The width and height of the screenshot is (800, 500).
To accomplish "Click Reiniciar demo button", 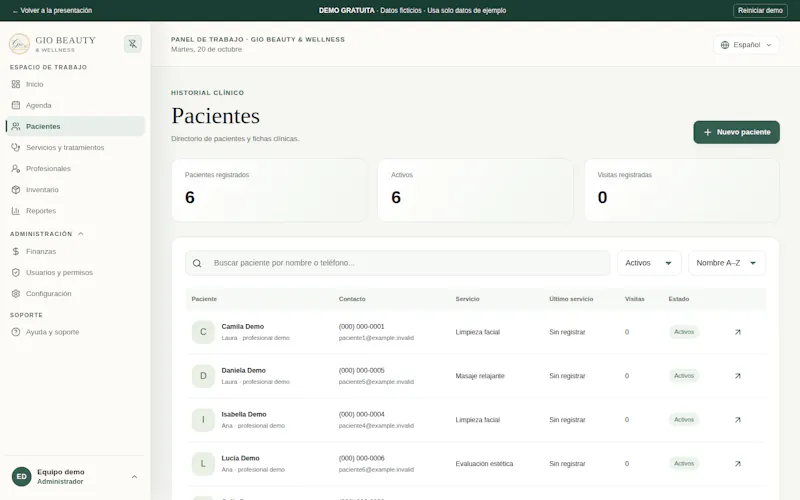I will [x=760, y=10].
